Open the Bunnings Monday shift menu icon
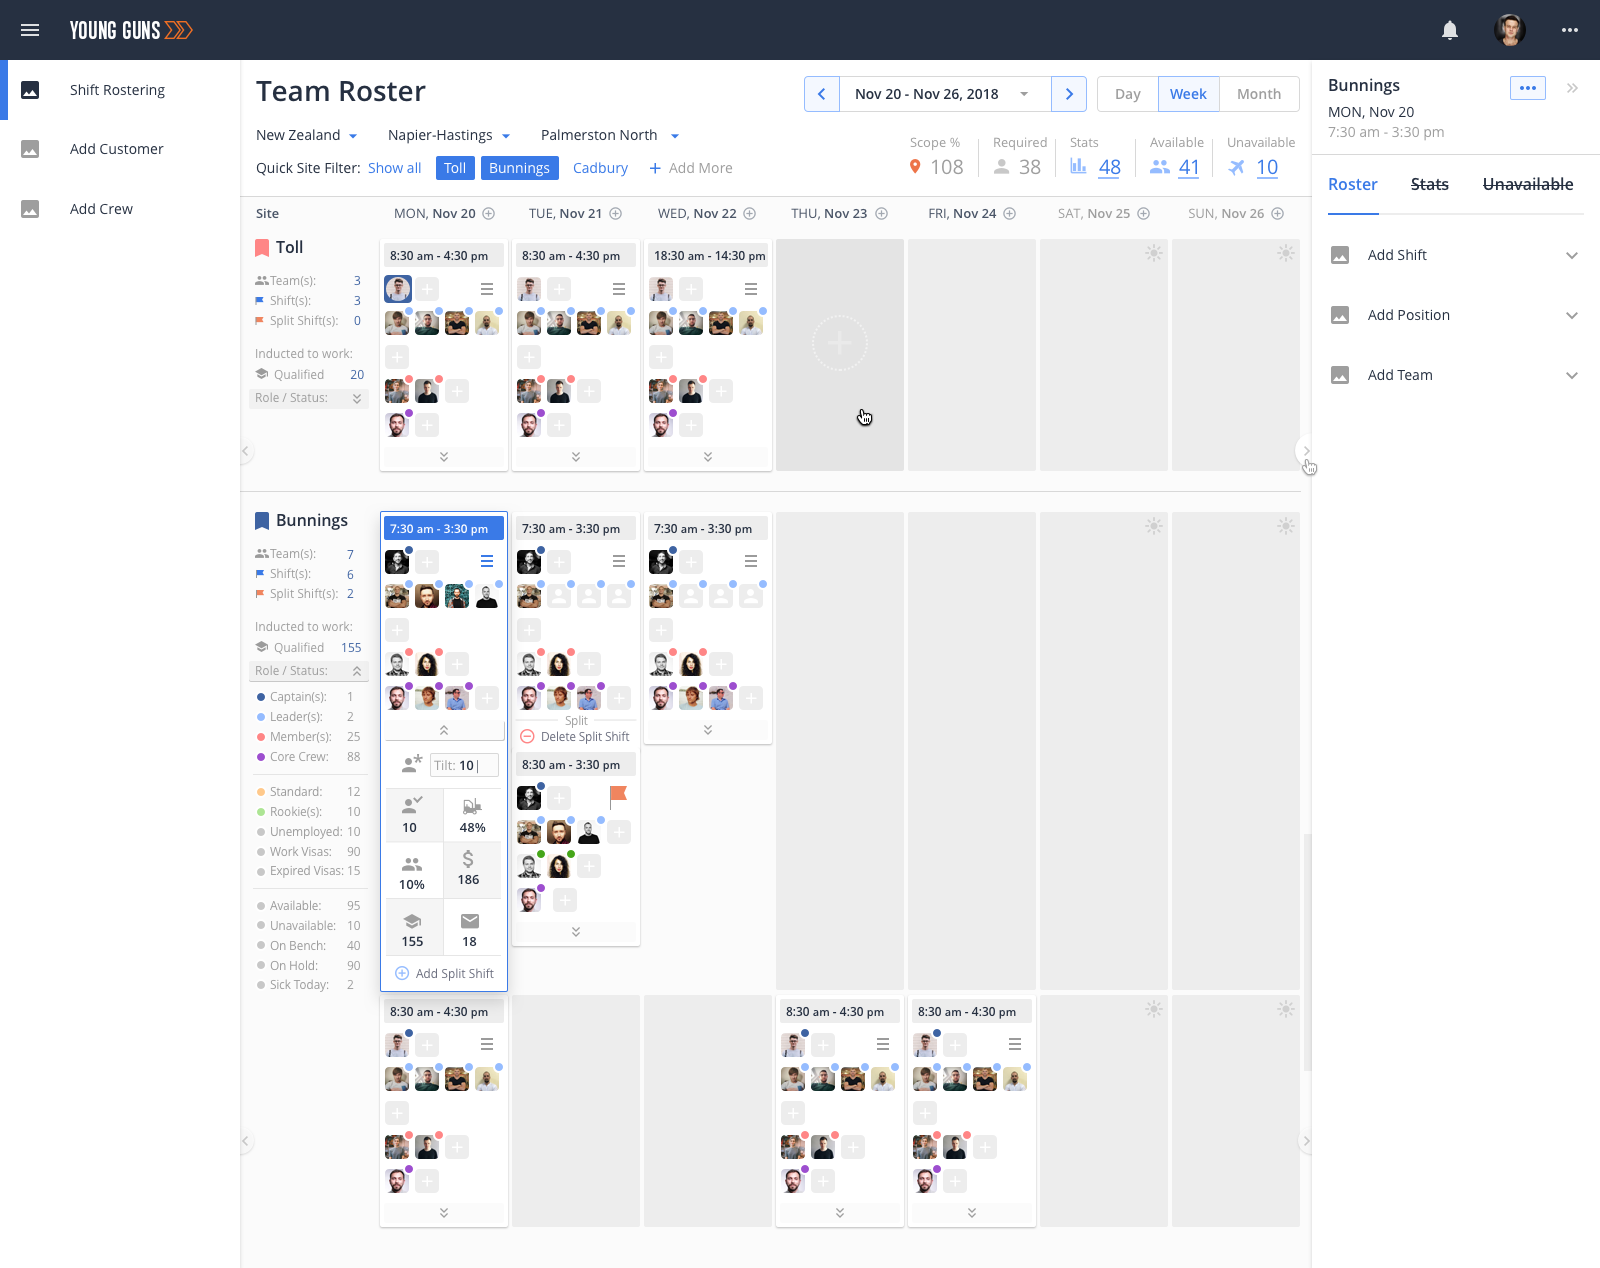 (487, 561)
